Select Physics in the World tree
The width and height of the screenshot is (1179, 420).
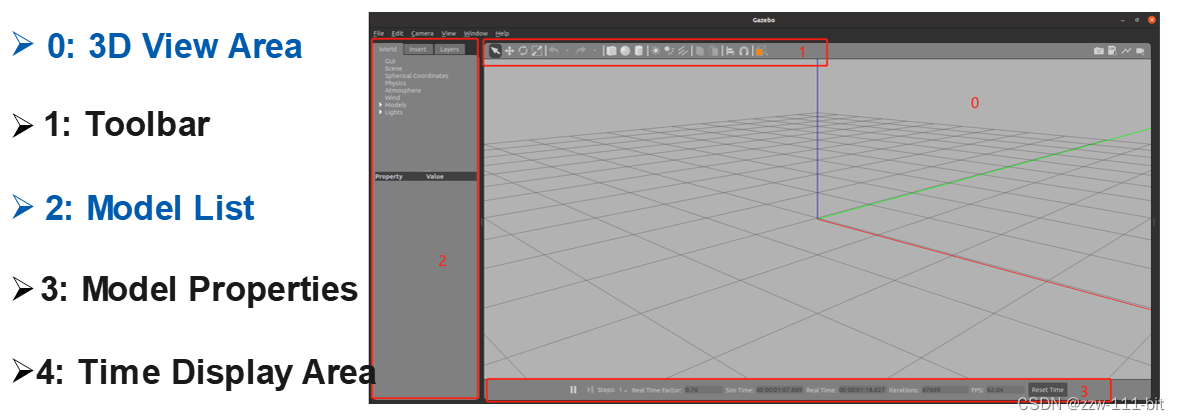pos(397,83)
